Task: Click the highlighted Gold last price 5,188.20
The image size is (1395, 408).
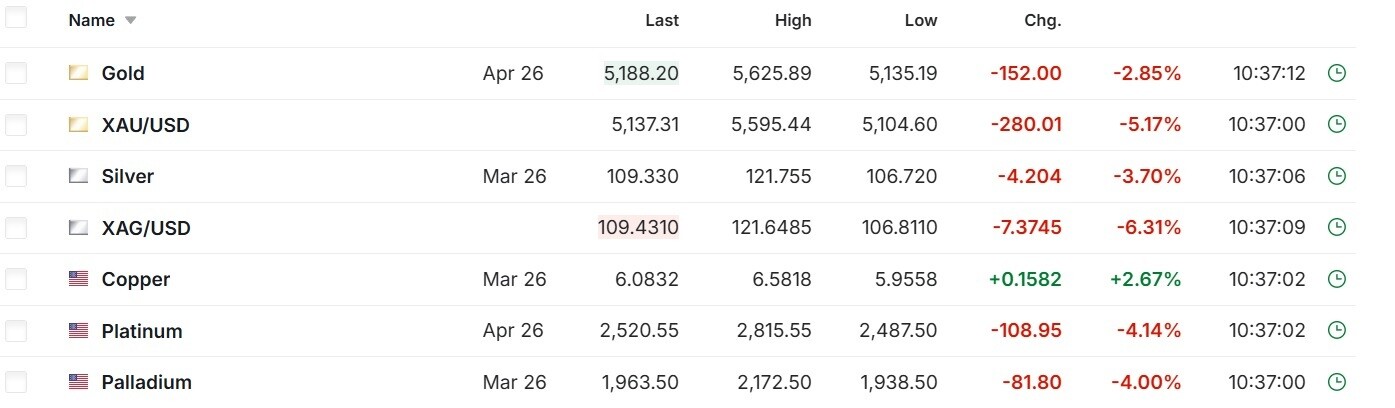Action: tap(641, 73)
